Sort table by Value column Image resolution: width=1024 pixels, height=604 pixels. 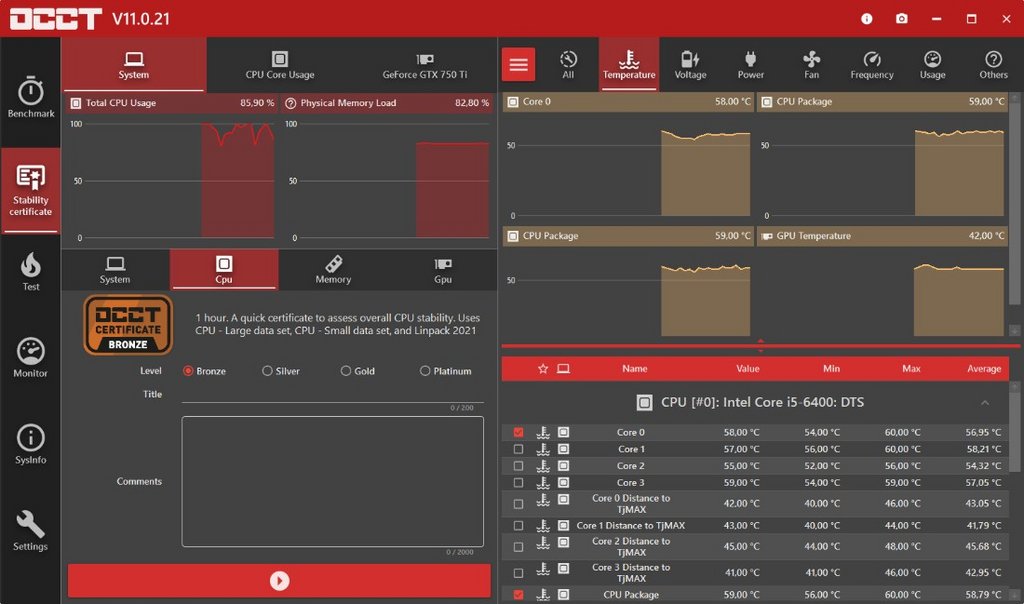pyautogui.click(x=748, y=369)
